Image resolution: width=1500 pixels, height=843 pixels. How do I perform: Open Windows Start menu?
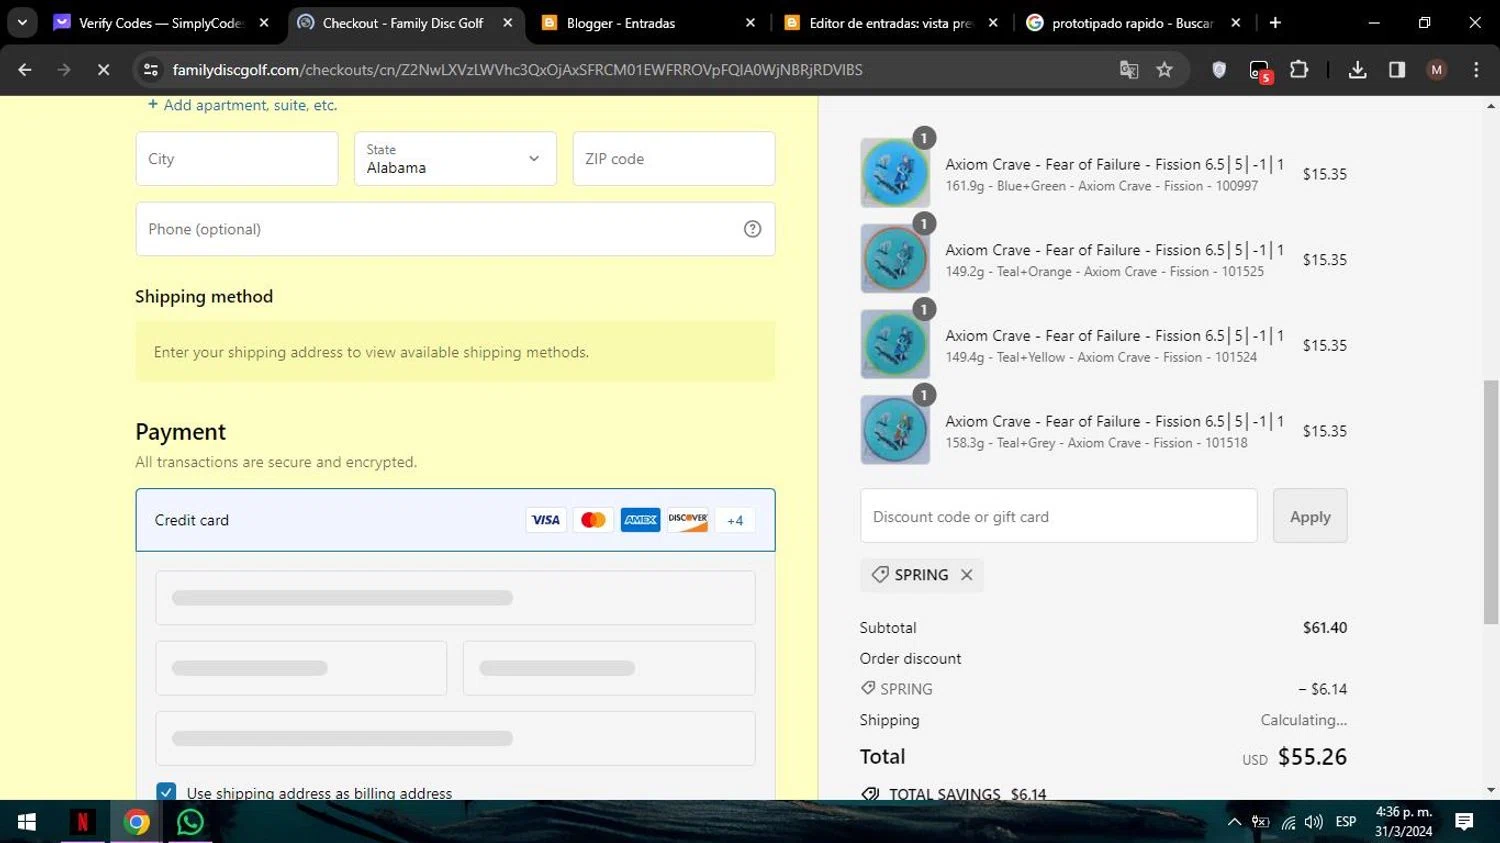[x=27, y=822]
